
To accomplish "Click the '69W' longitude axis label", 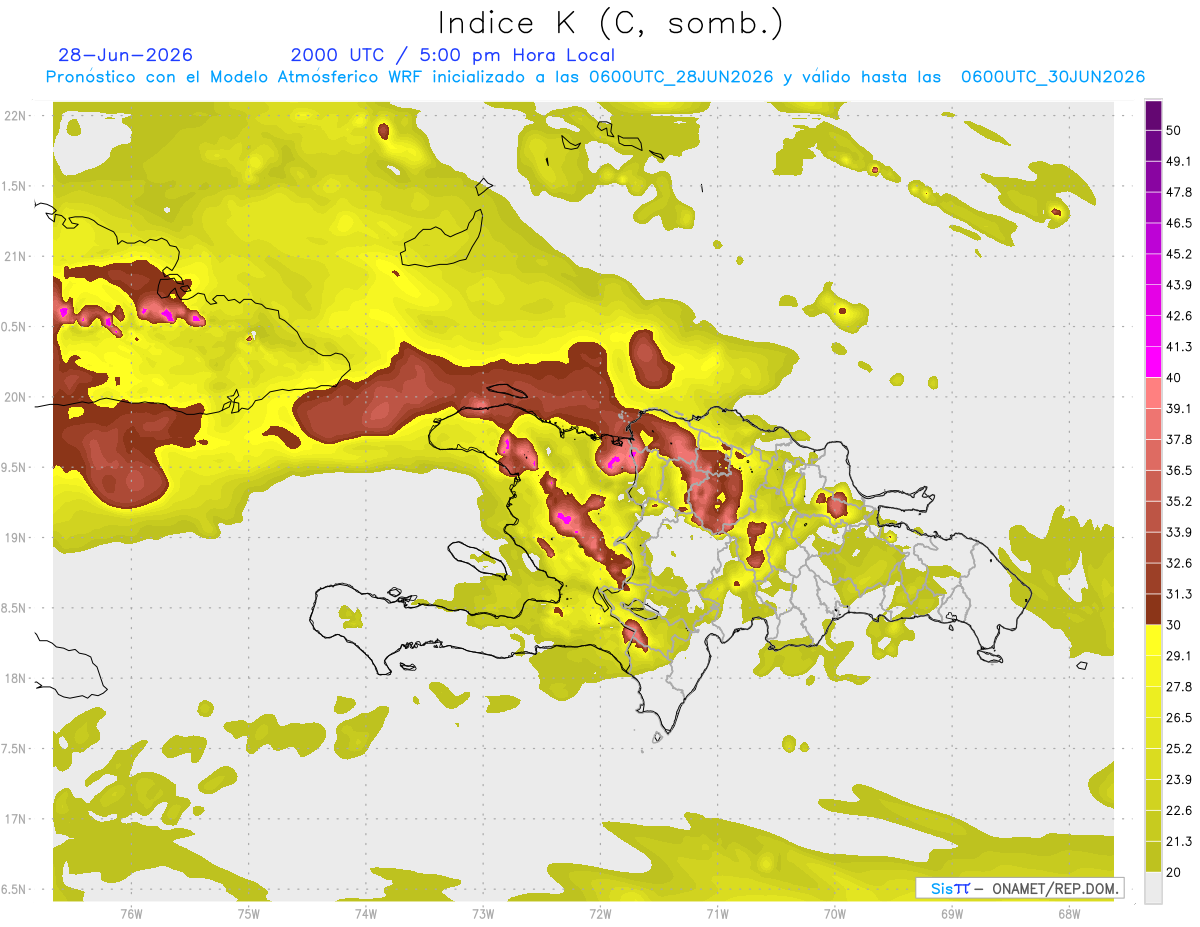I will pyautogui.click(x=952, y=914).
